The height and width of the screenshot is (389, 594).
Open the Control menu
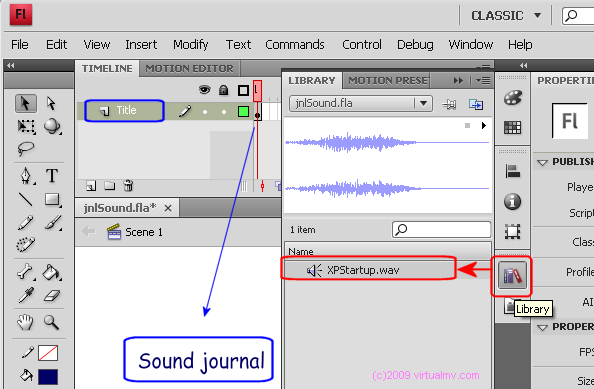tap(362, 45)
